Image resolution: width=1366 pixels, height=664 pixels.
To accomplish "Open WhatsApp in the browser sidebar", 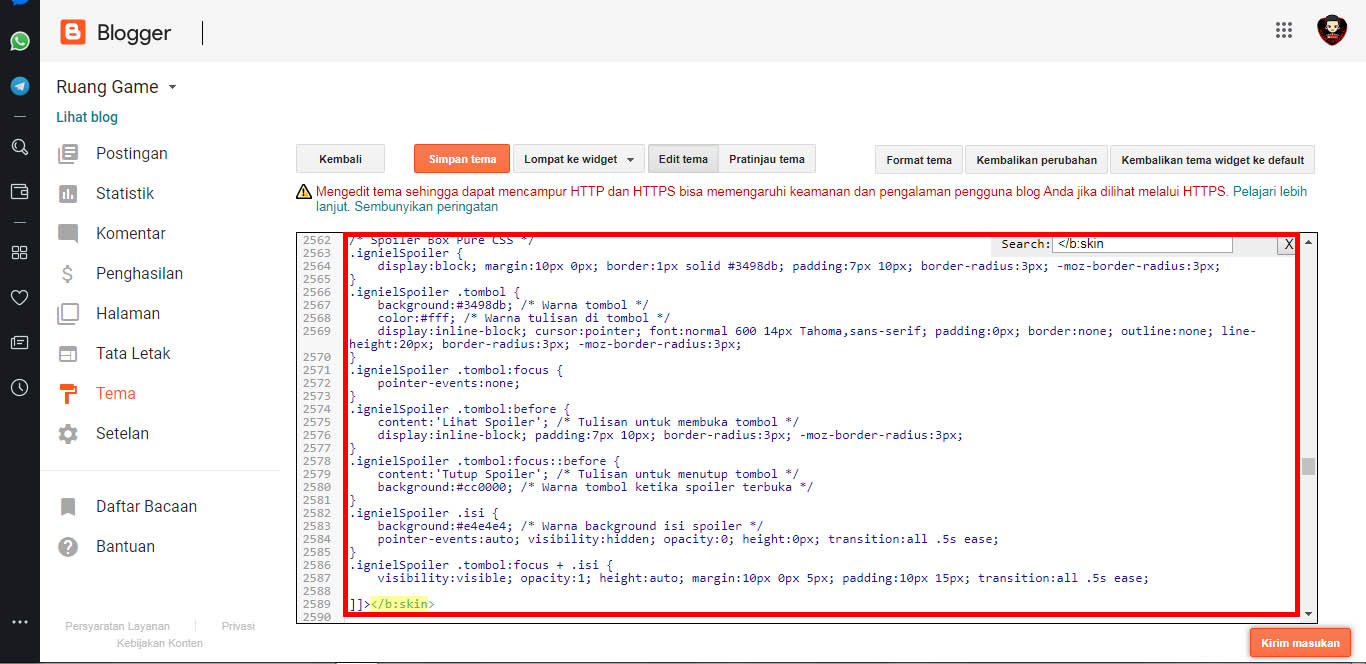I will 19,41.
